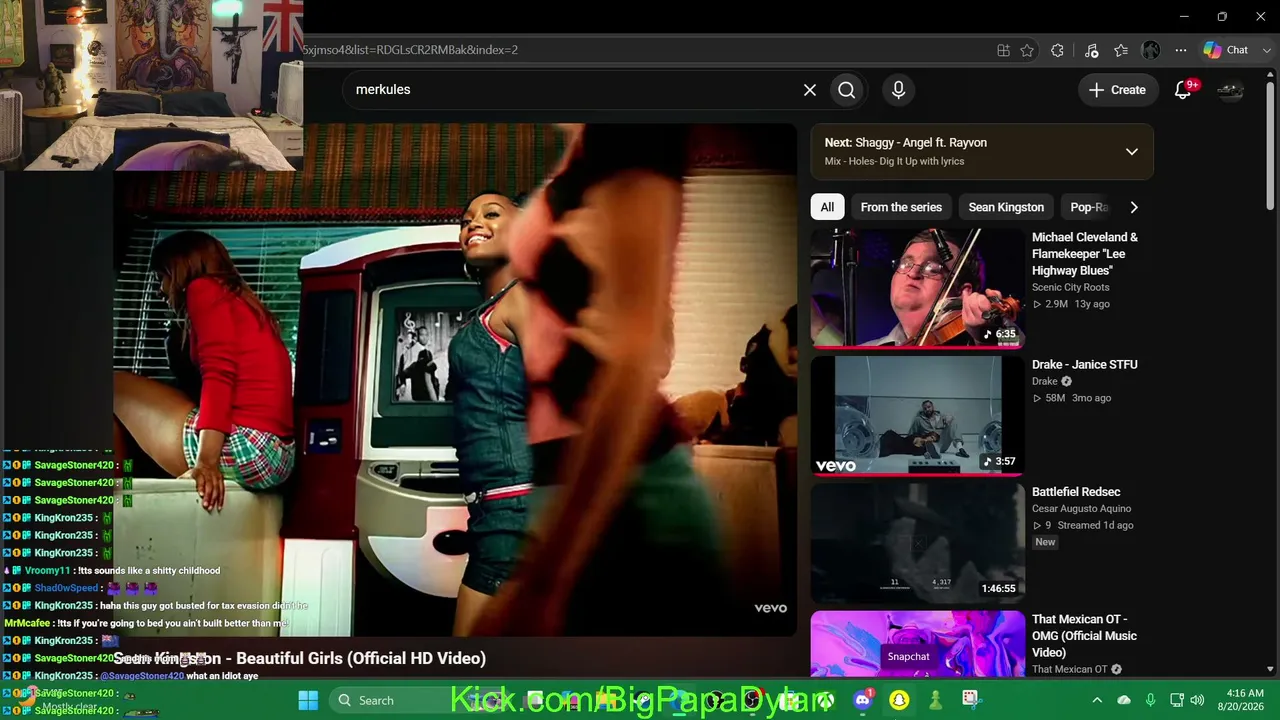Open browser media playback controls
1280x720 pixels.
(1091, 50)
